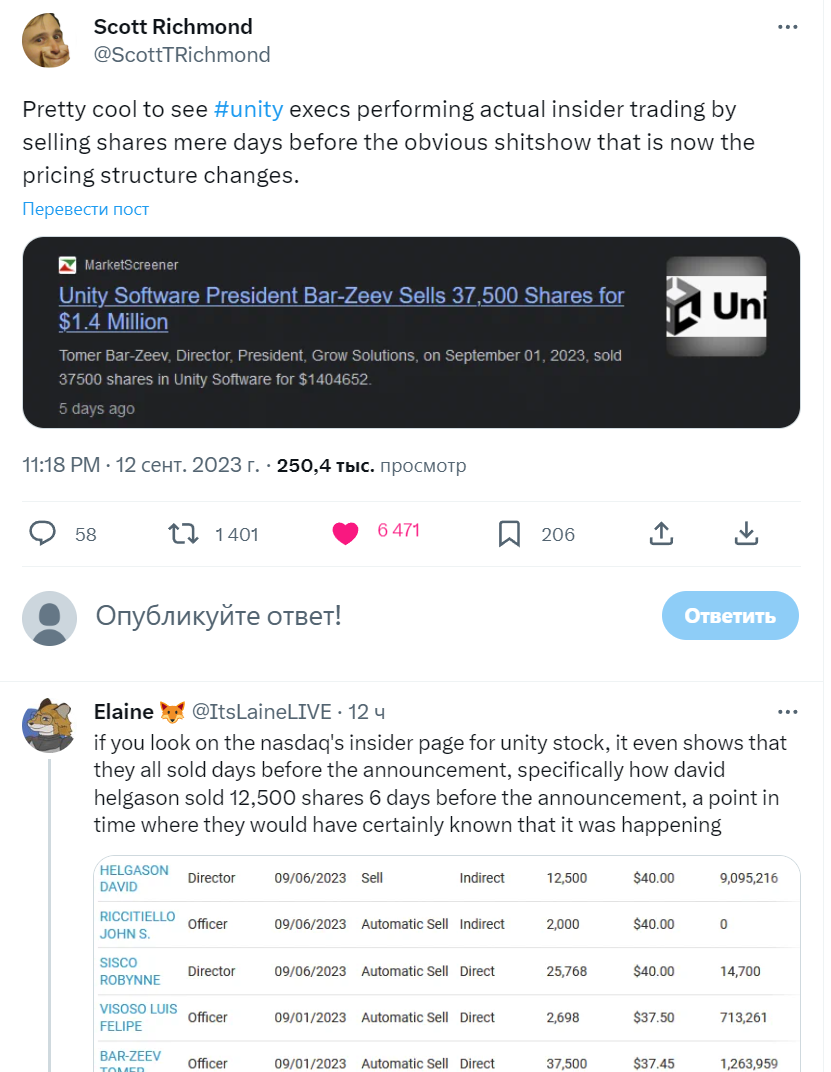831x1072 pixels.
Task: Click the share upload arrow icon
Action: tap(661, 533)
